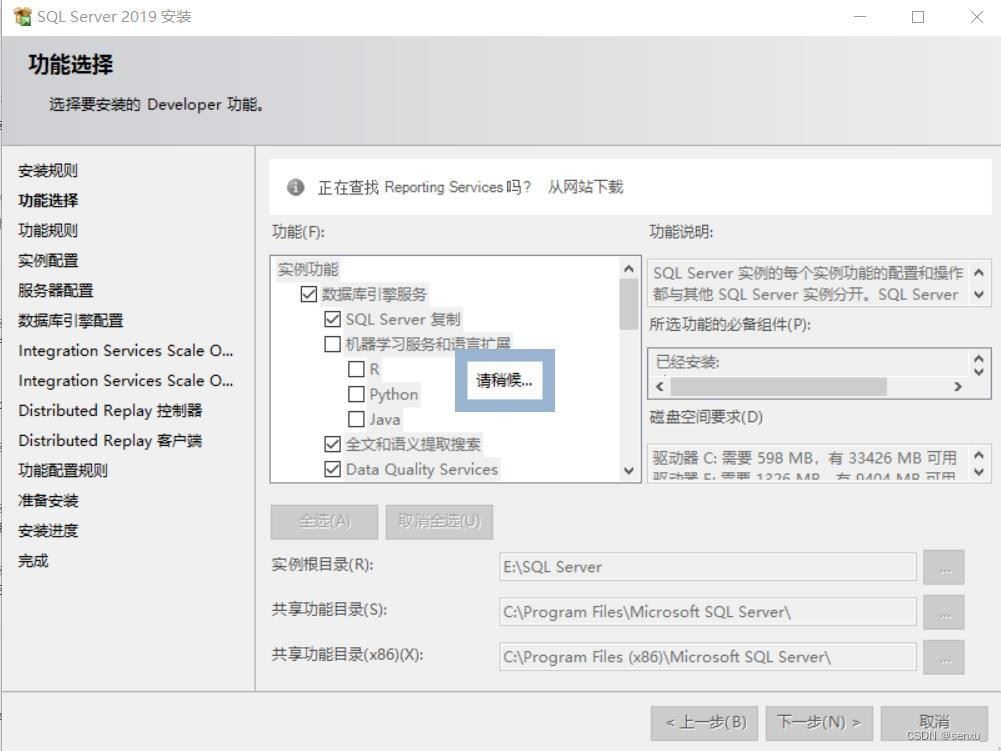The image size is (1001, 751).
Task: Browse for 共享功能目录(S) with ellipsis button
Action: [944, 612]
